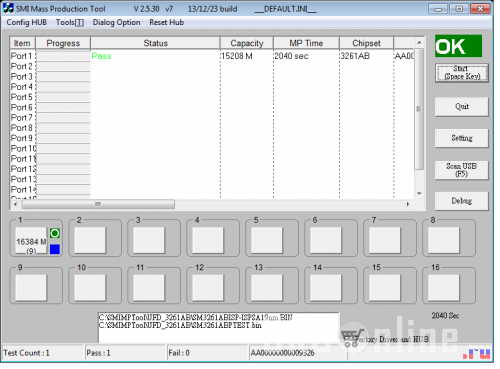The height and width of the screenshot is (369, 500).
Task: Click the Debug button
Action: click(x=462, y=201)
